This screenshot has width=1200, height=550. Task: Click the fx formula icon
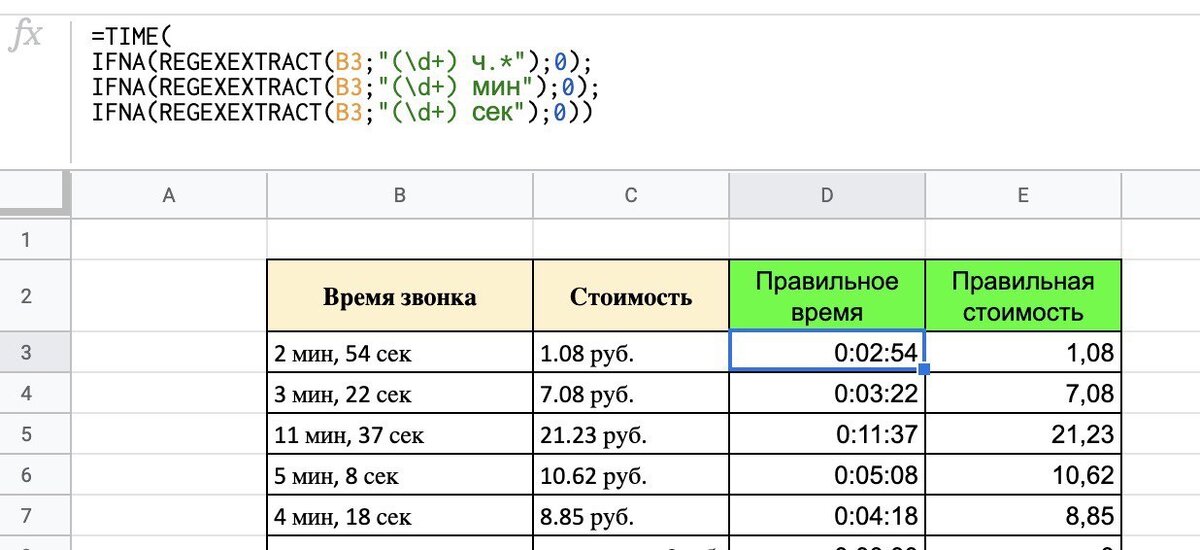tap(25, 36)
